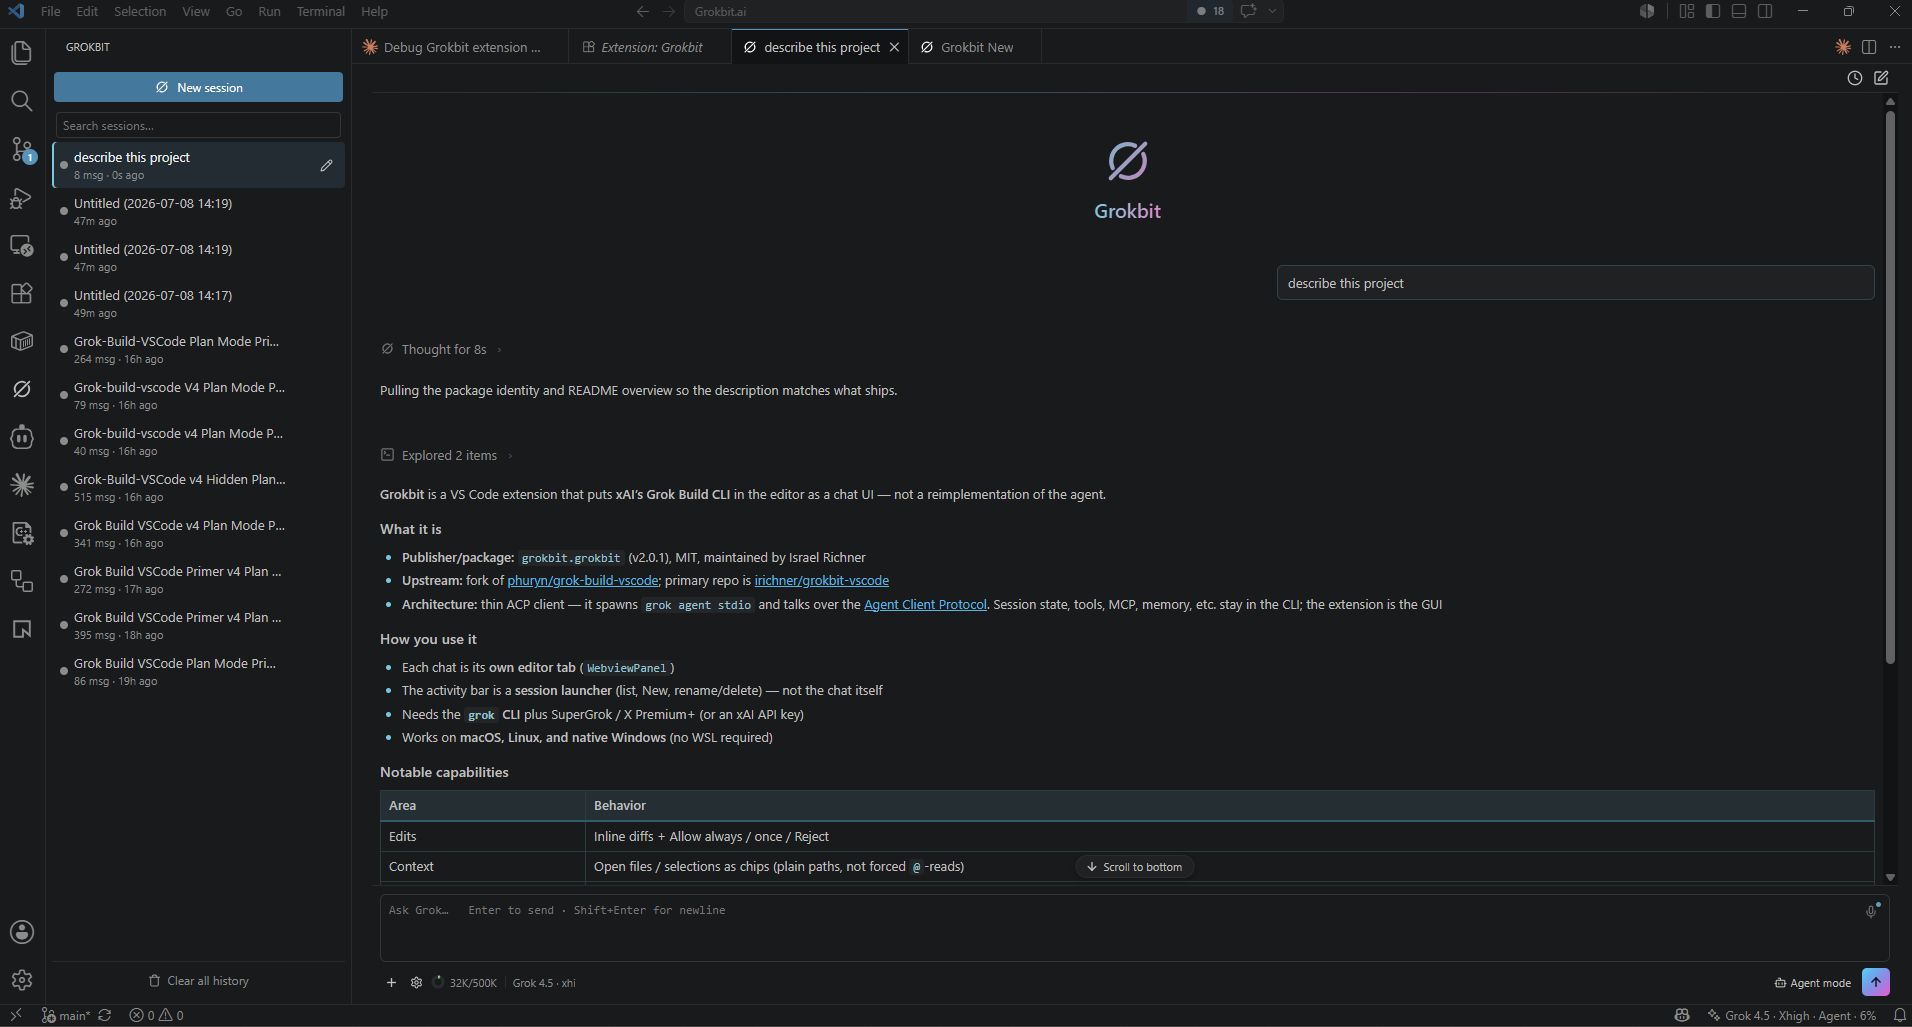The width and height of the screenshot is (1912, 1027).
Task: Click the main* git branch indicator
Action: [x=66, y=1016]
